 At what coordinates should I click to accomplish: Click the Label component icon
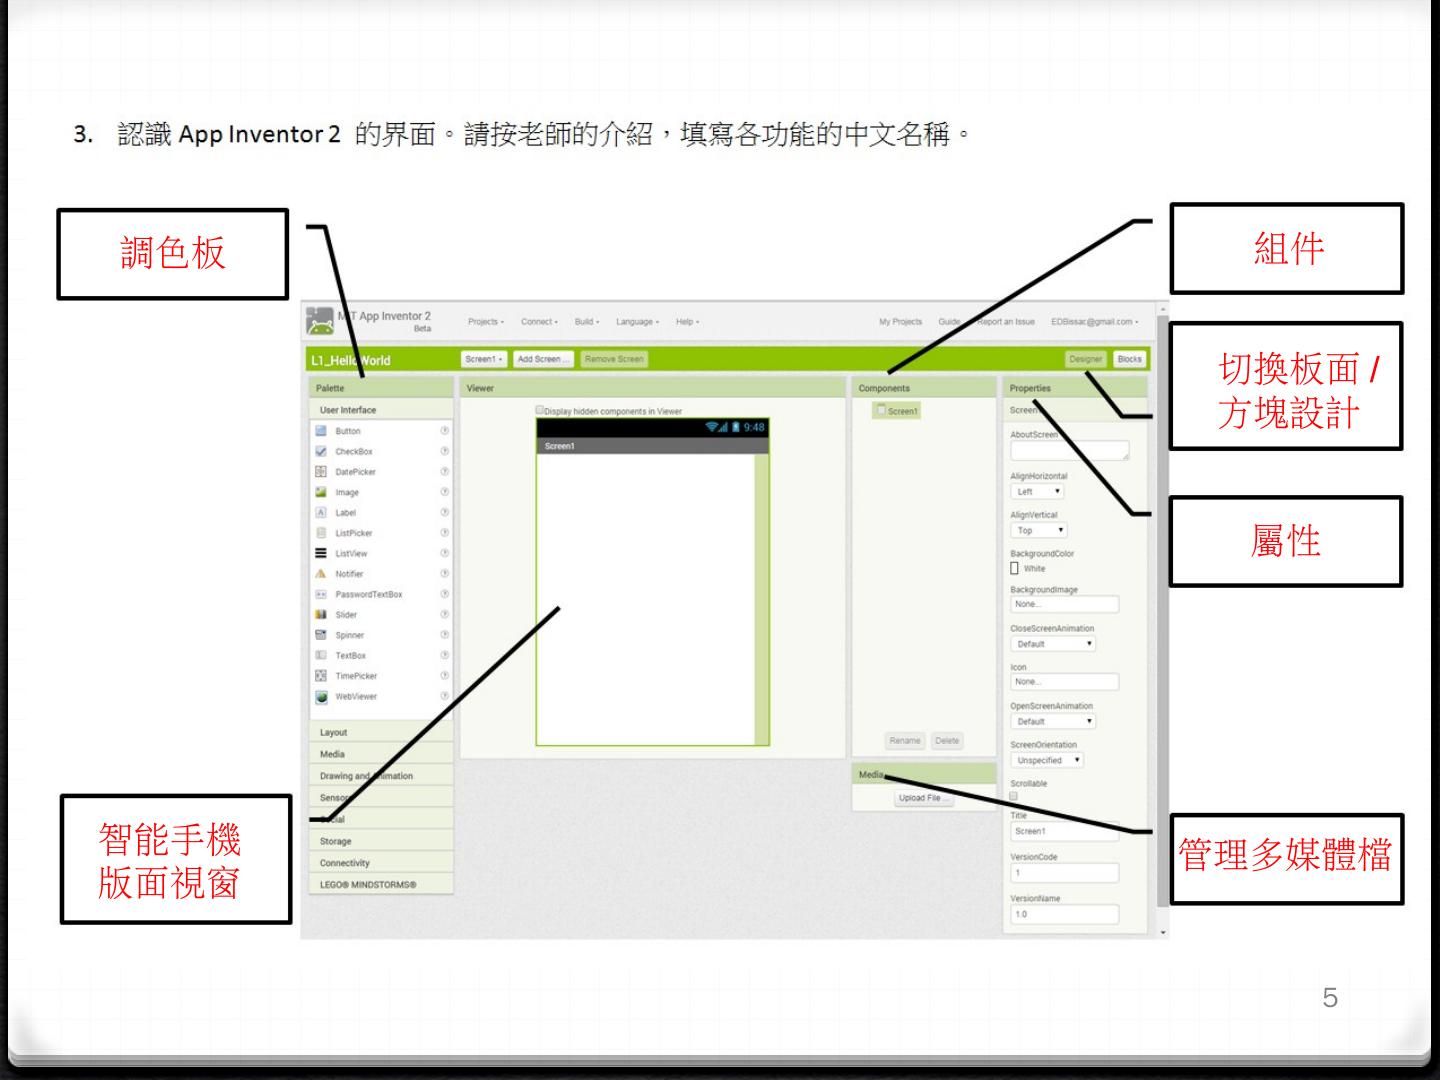tap(321, 512)
